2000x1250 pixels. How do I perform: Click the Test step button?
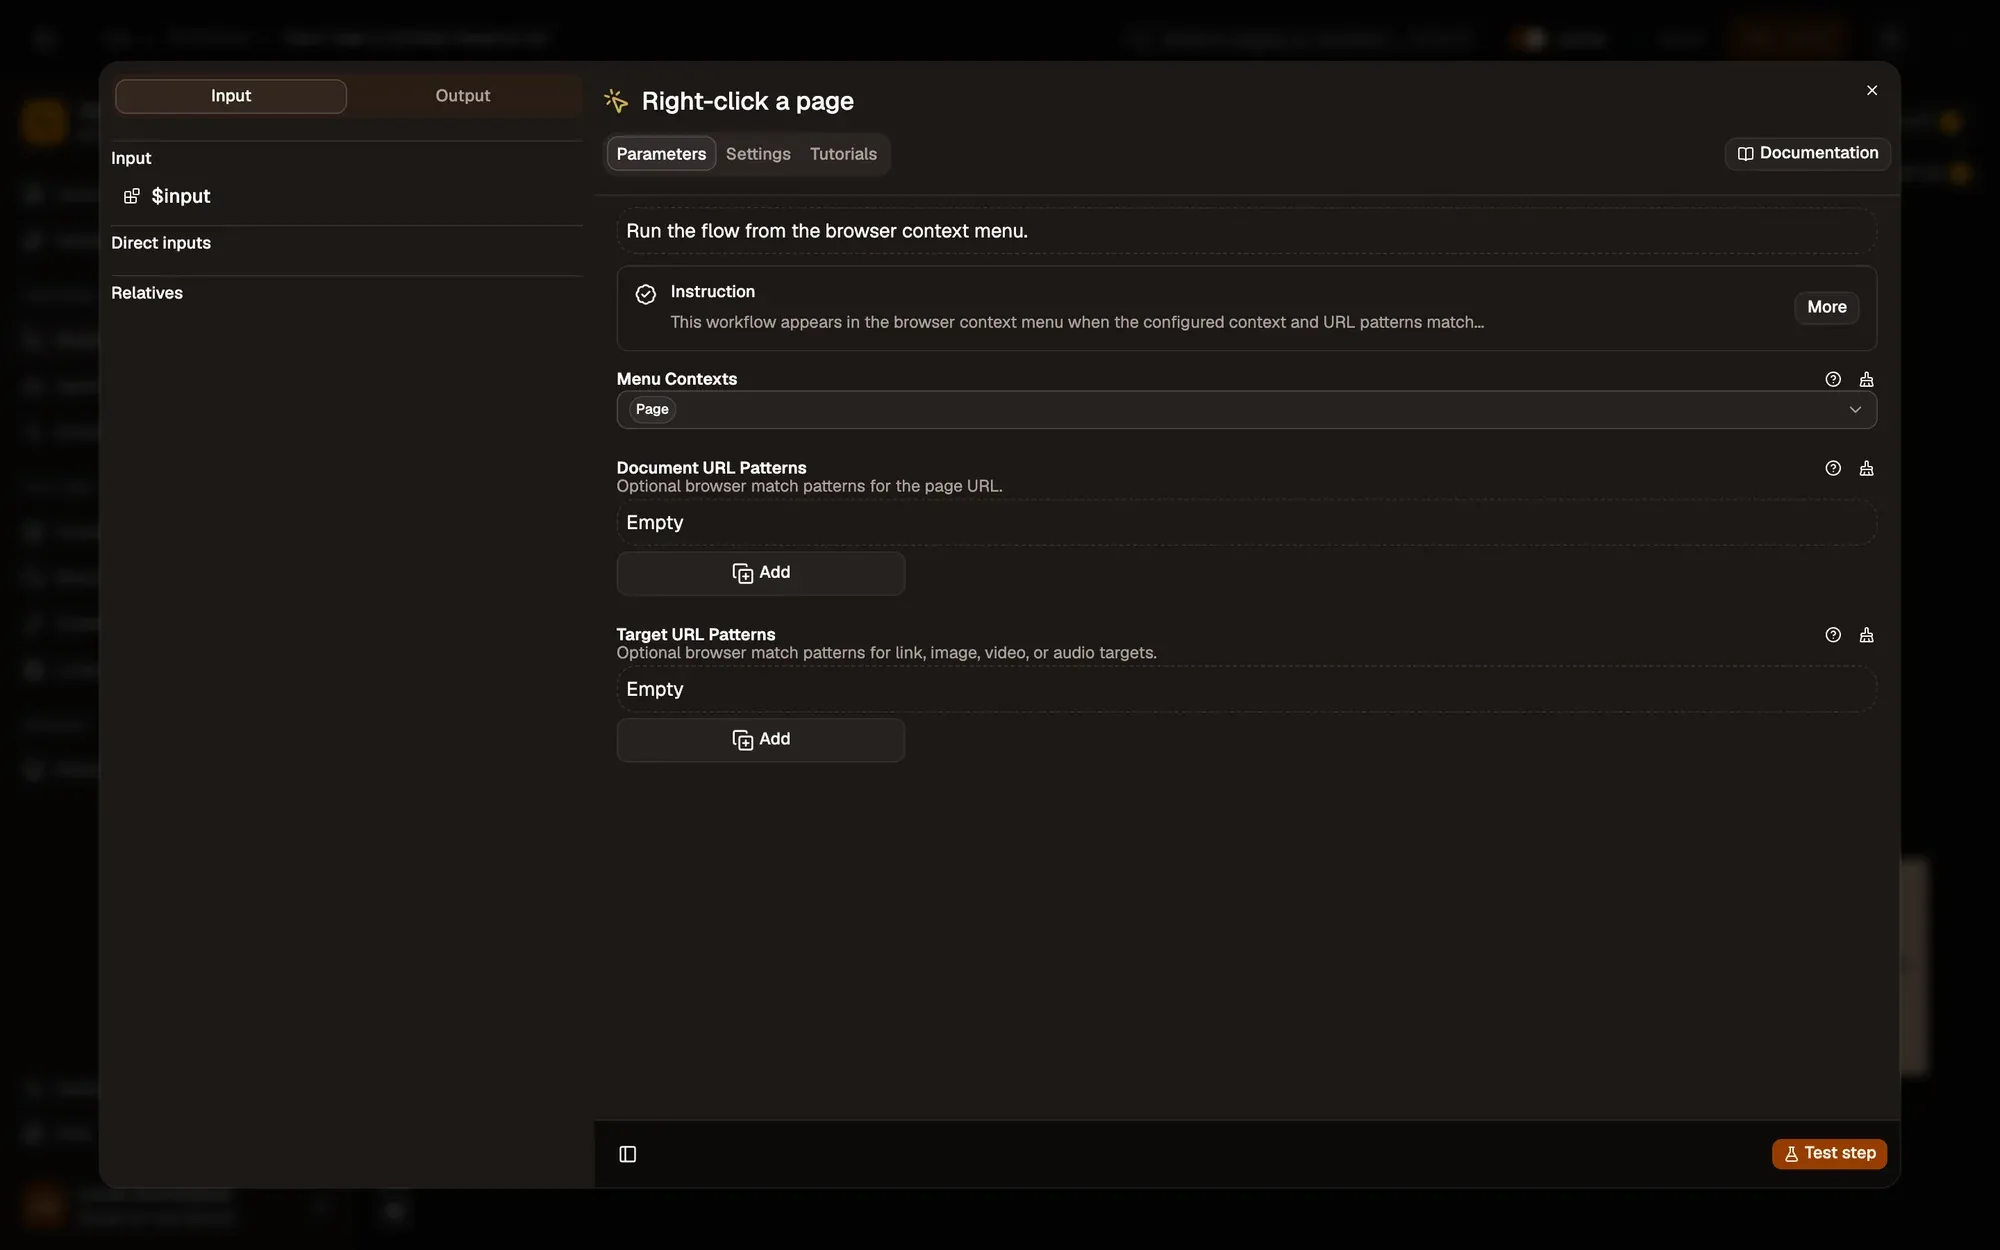1829,1154
